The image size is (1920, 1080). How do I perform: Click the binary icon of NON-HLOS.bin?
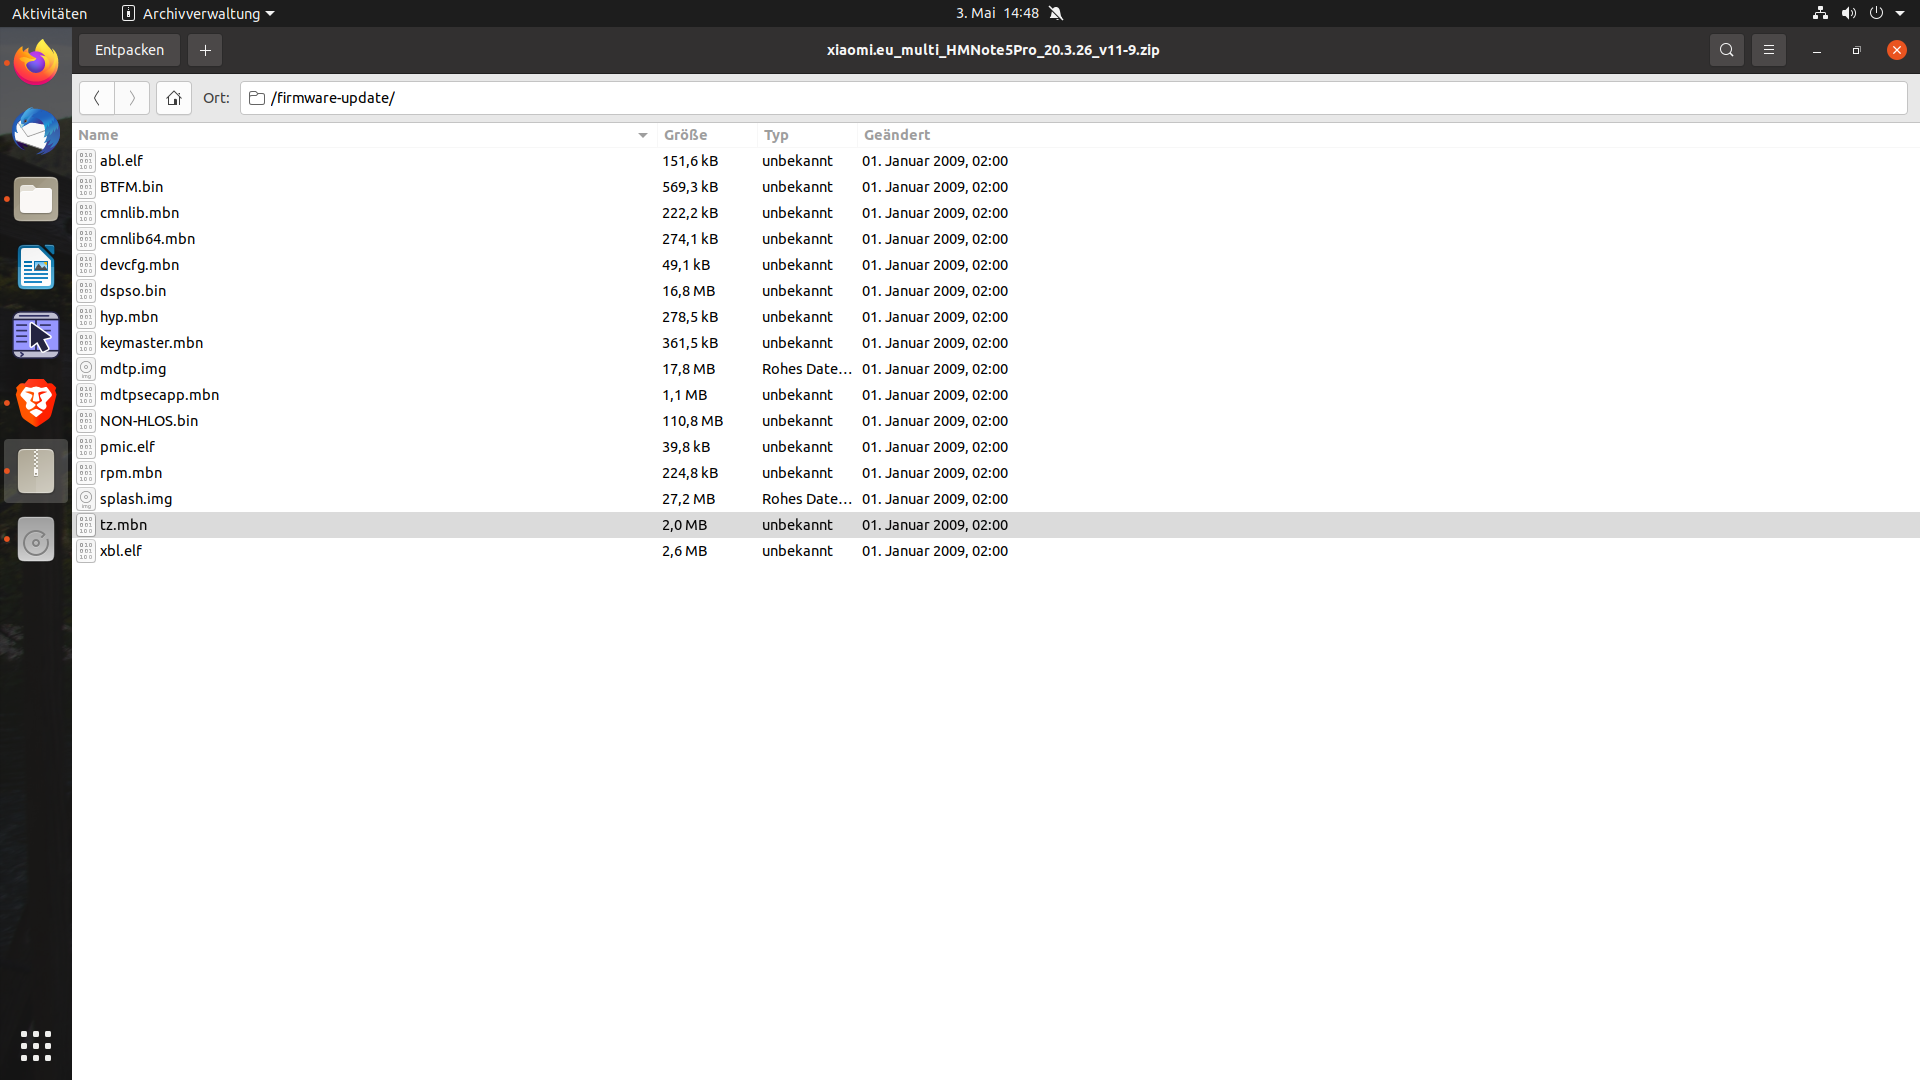86,421
